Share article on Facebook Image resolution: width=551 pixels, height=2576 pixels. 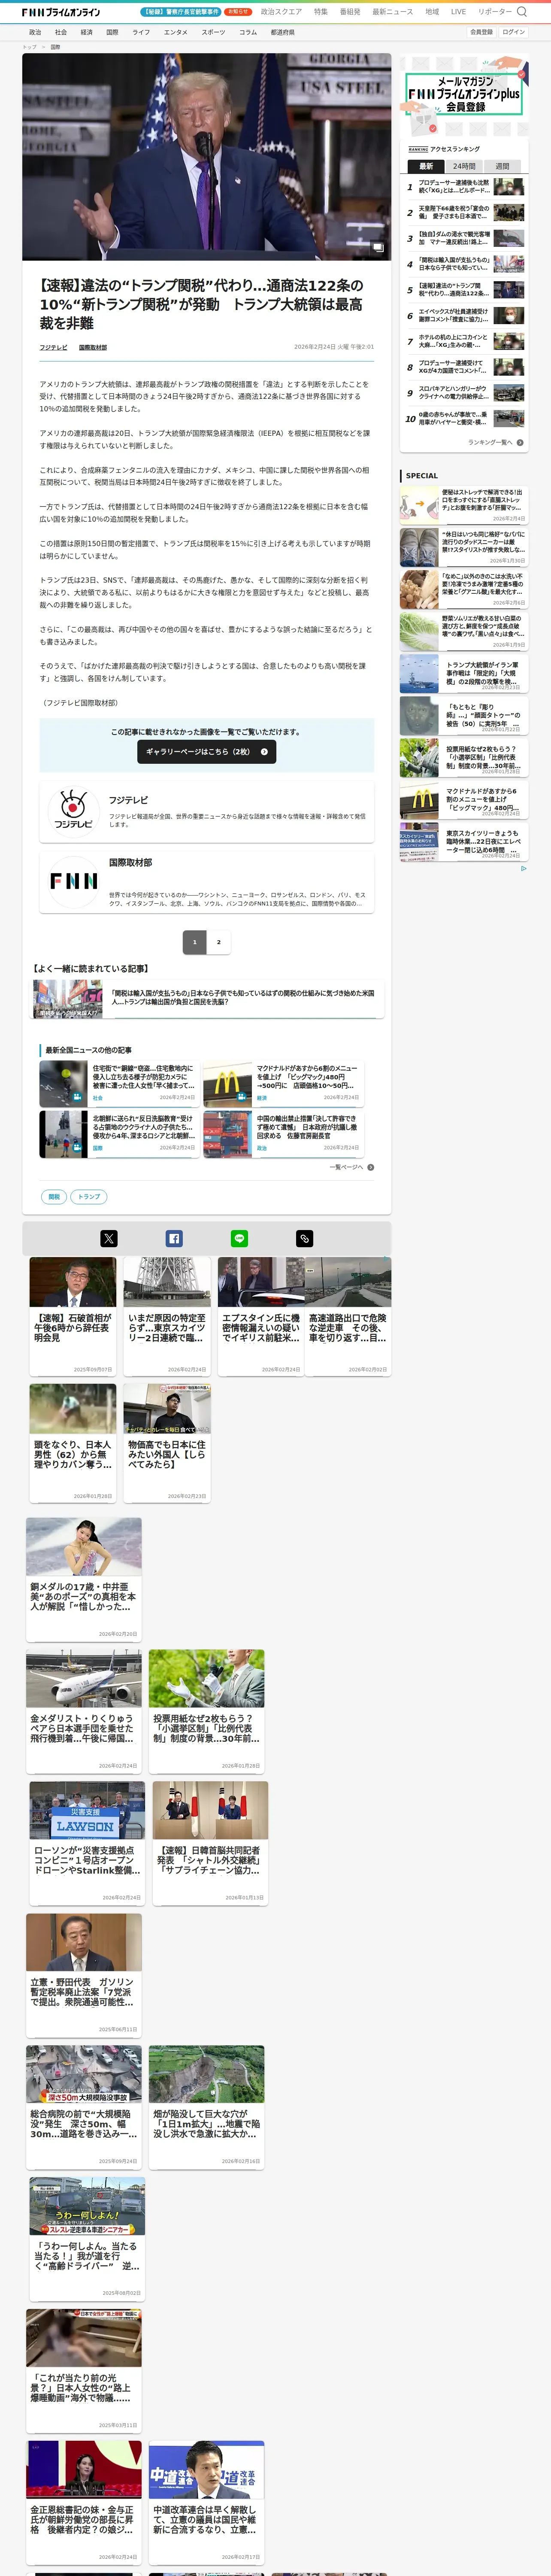(174, 1238)
